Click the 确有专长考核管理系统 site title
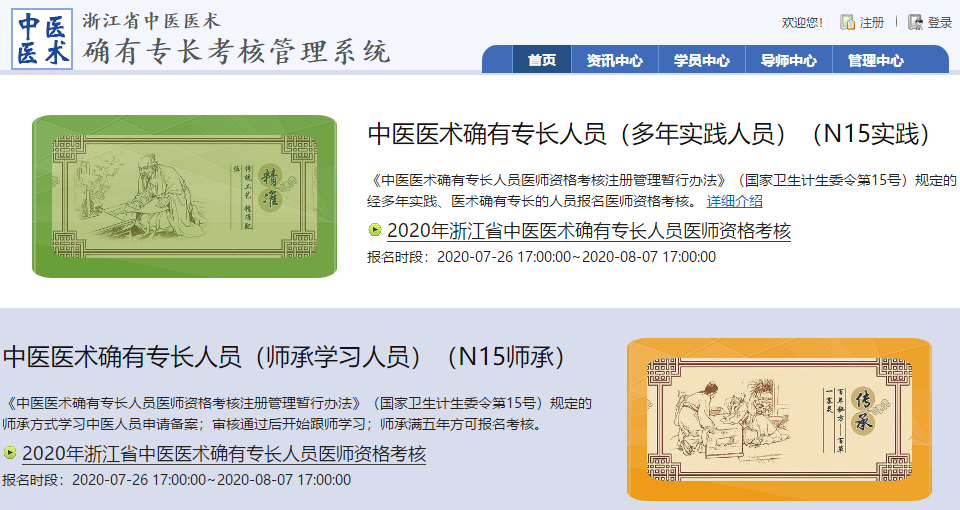 click(237, 51)
